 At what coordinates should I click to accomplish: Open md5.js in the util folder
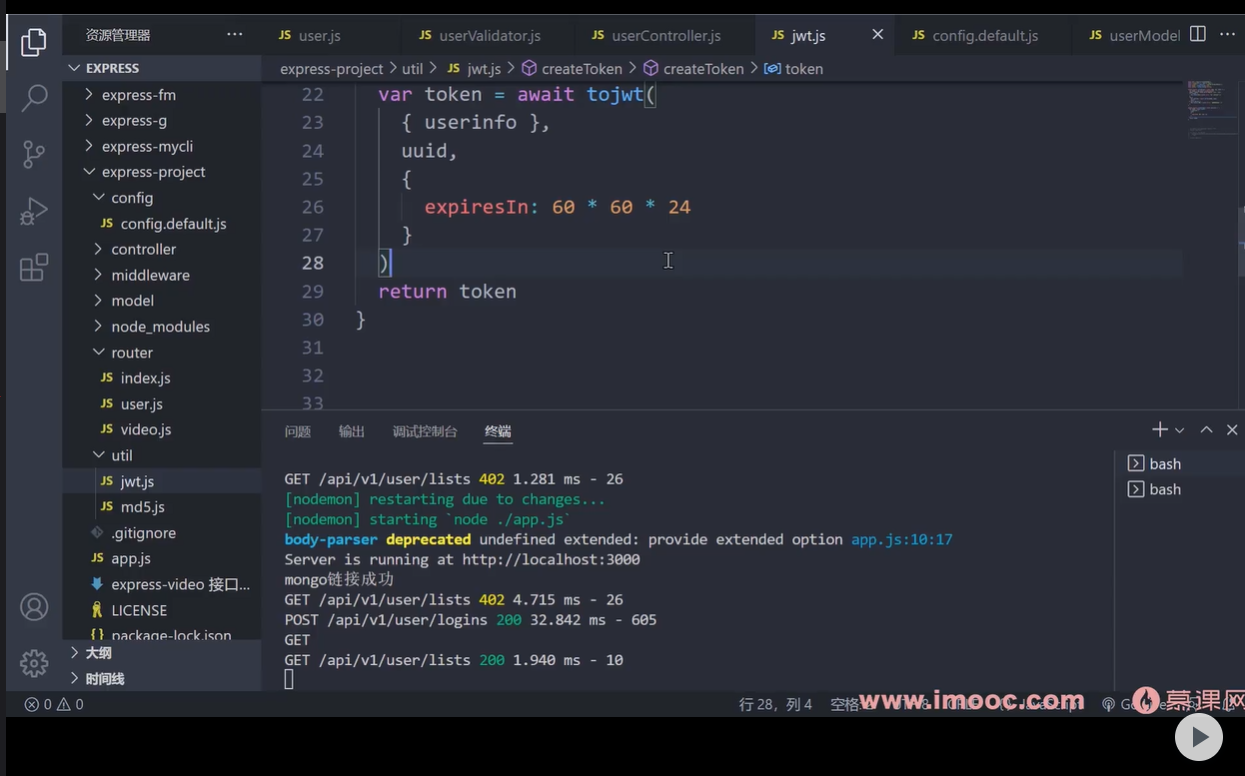click(162, 507)
